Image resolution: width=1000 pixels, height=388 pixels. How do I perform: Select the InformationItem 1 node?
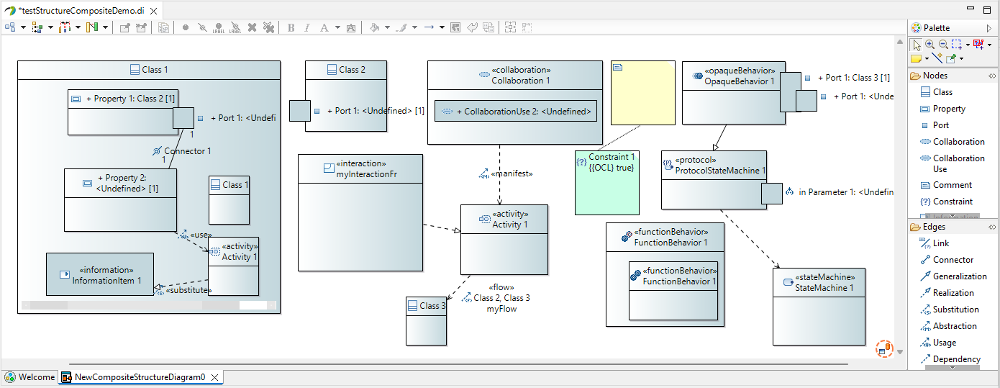click(99, 274)
